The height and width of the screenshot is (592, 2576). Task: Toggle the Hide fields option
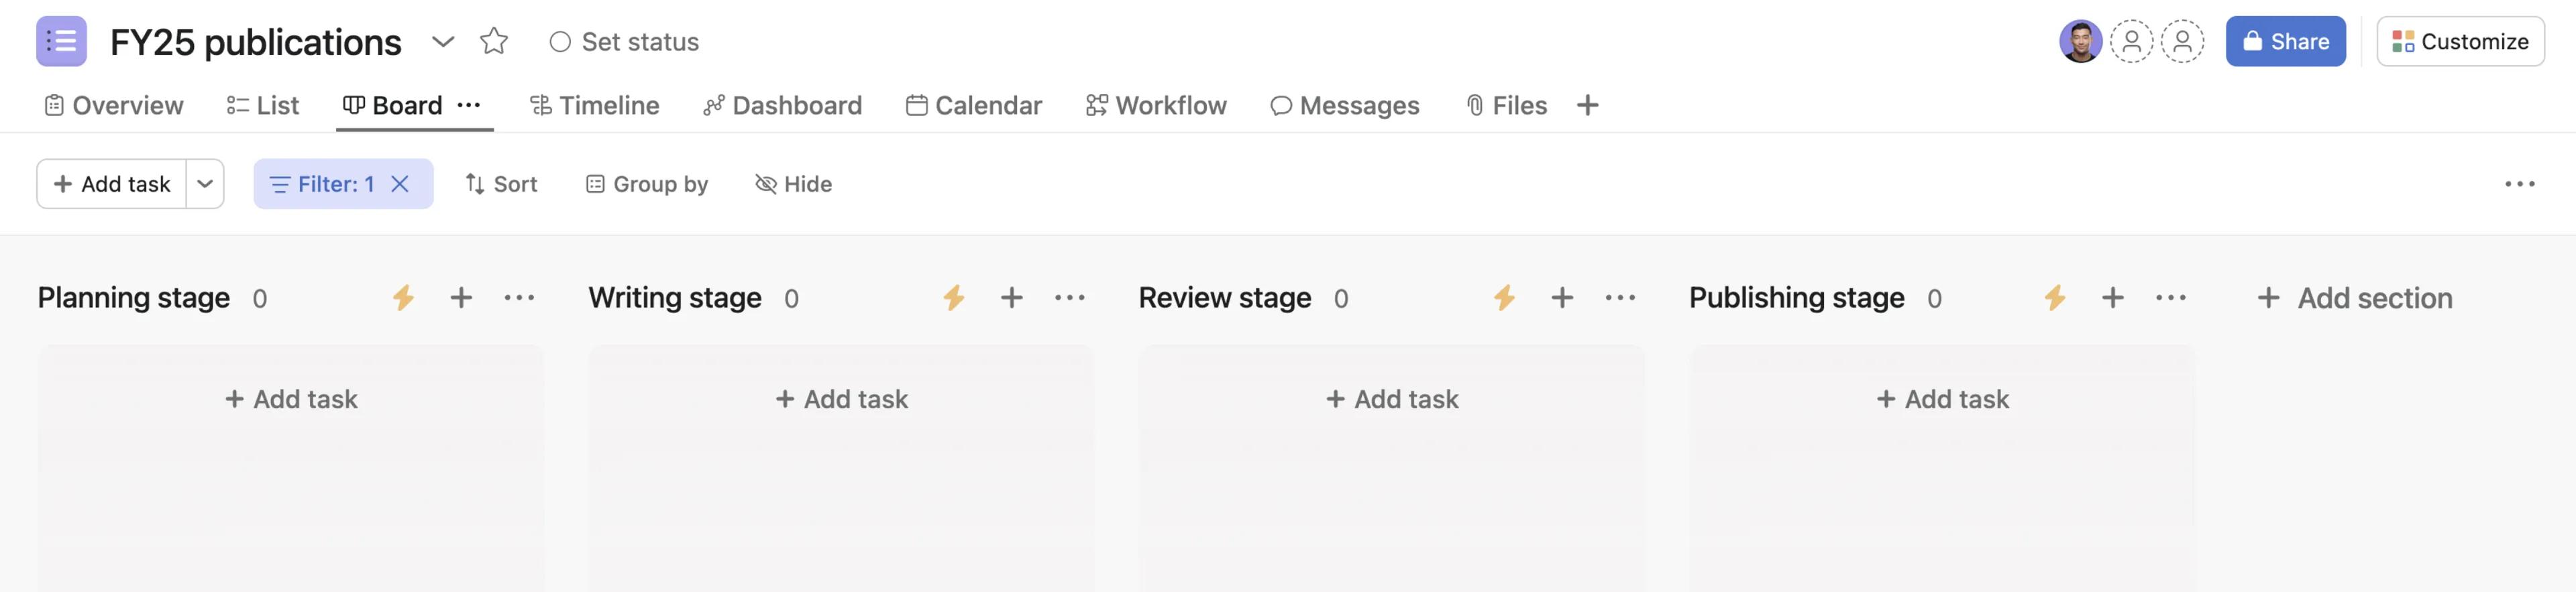[x=794, y=184]
